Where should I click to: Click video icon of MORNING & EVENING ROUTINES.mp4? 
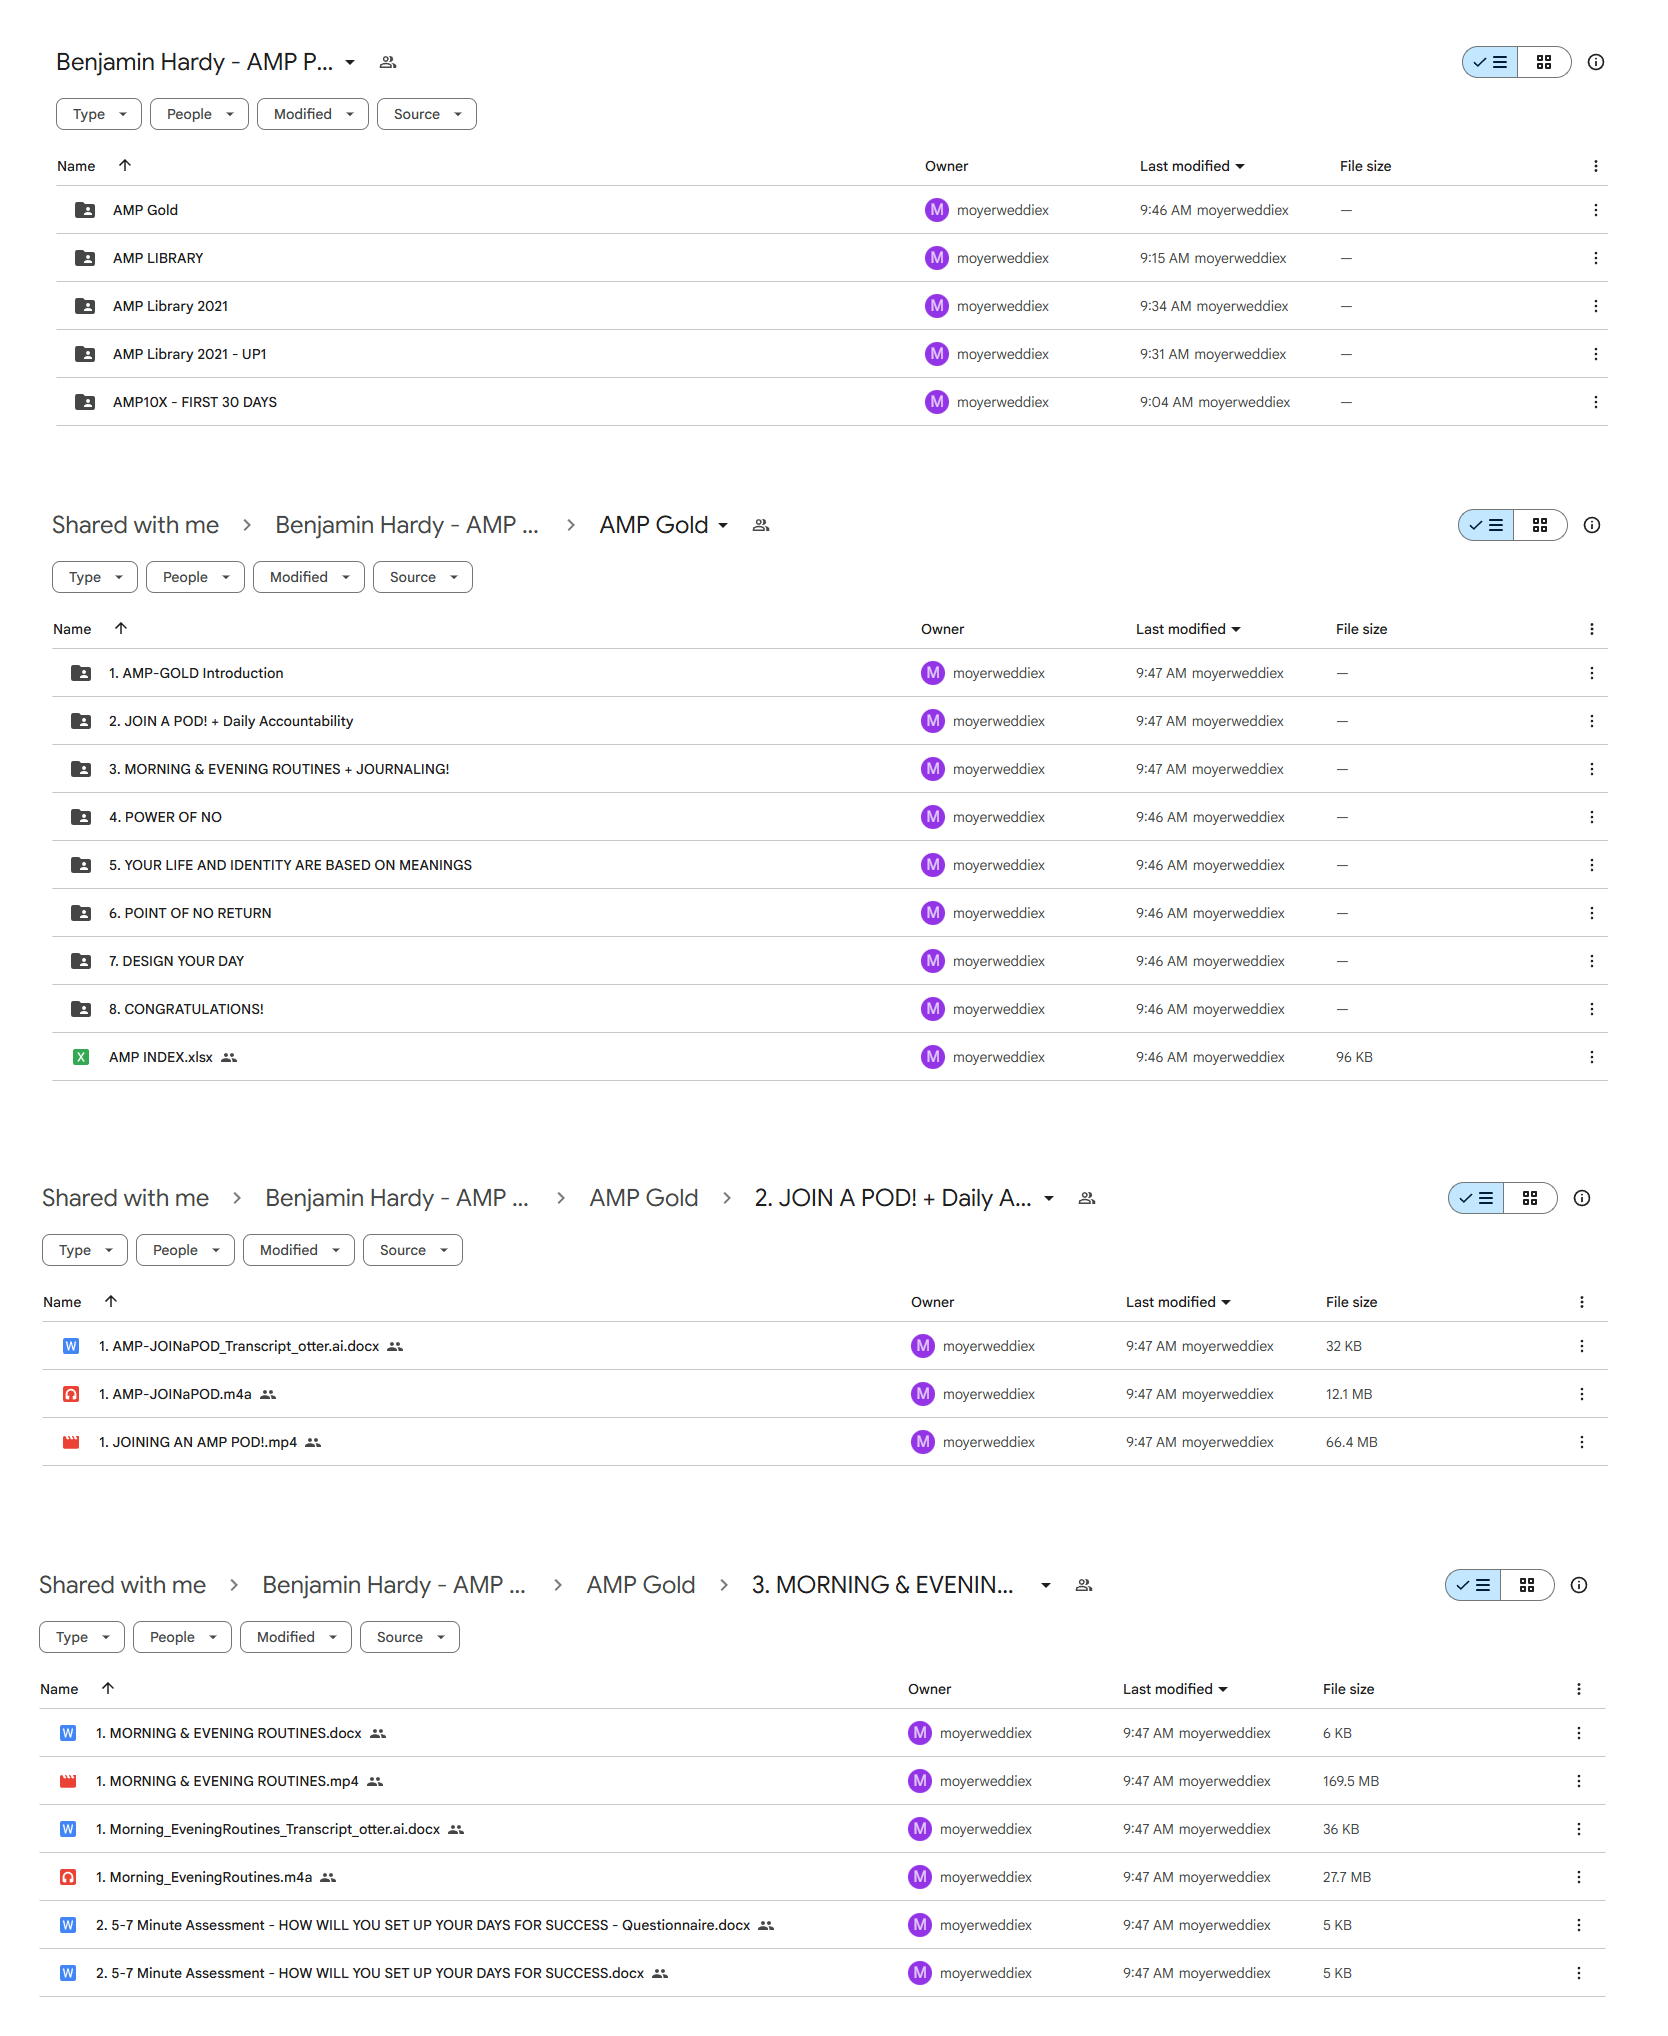tap(68, 1781)
